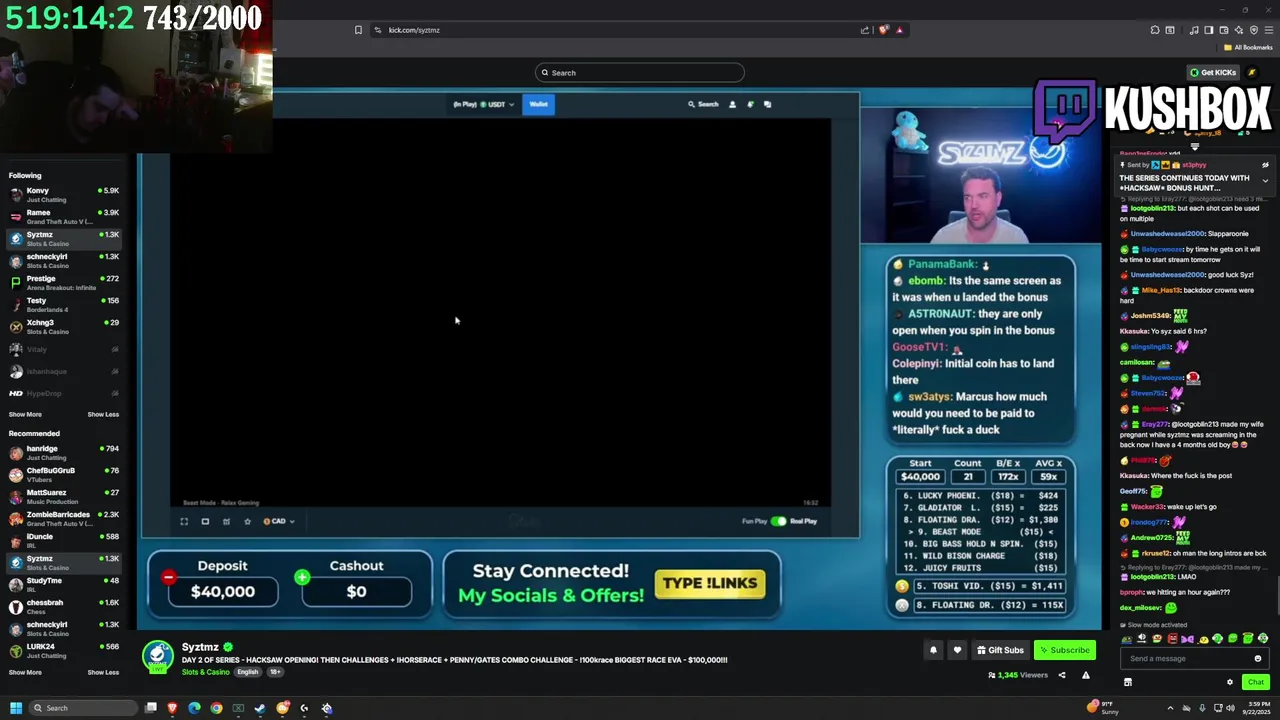Report stream warning triangle icon
The width and height of the screenshot is (1280, 720).
tap(1086, 675)
